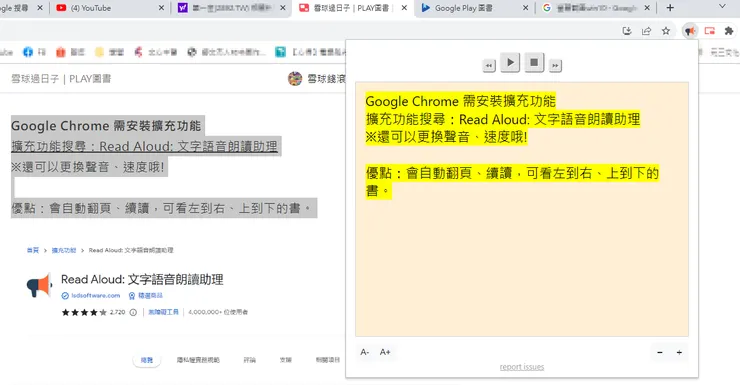Open the Chrome extensions puzzle menu
Viewport: 740px width, 385px height.
[x=729, y=31]
